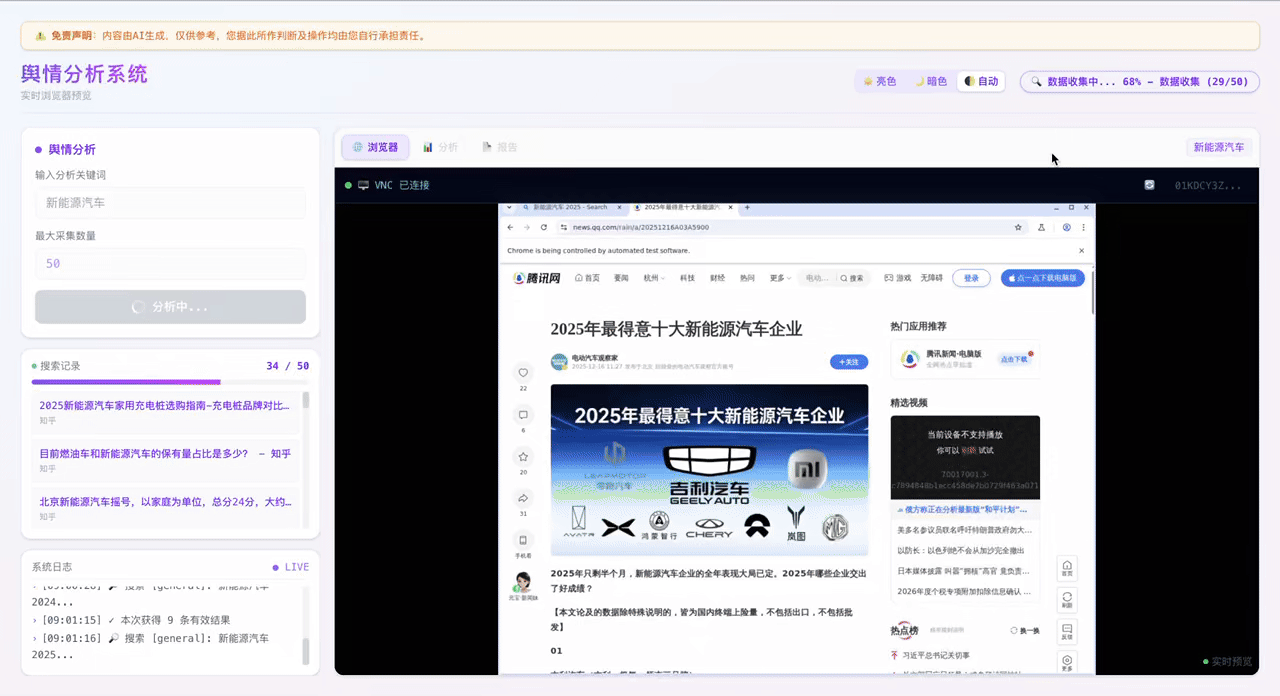
Task: Click the 登录 button
Action: (x=971, y=278)
